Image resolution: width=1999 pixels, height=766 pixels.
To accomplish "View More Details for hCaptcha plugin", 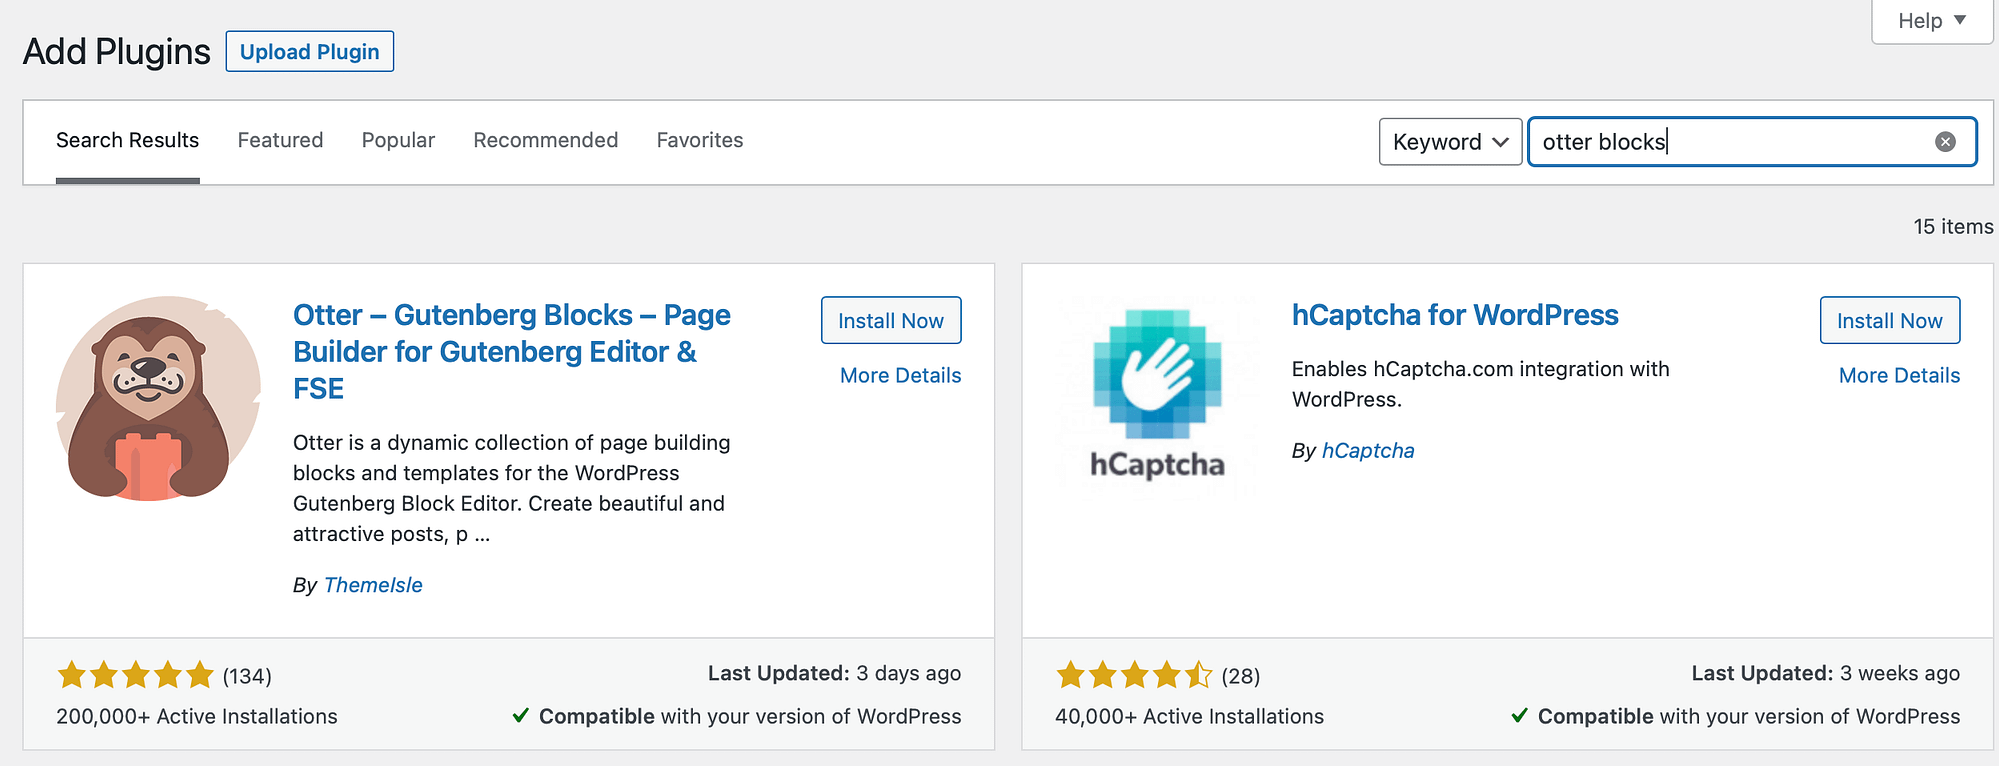I will point(1899,376).
